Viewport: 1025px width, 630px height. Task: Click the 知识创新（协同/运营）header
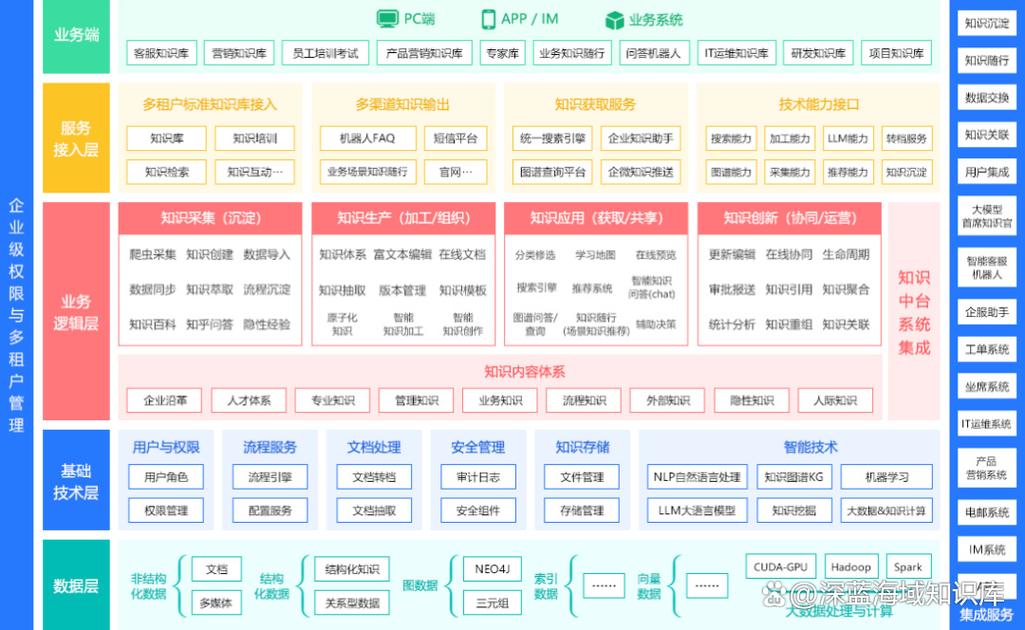coord(789,218)
